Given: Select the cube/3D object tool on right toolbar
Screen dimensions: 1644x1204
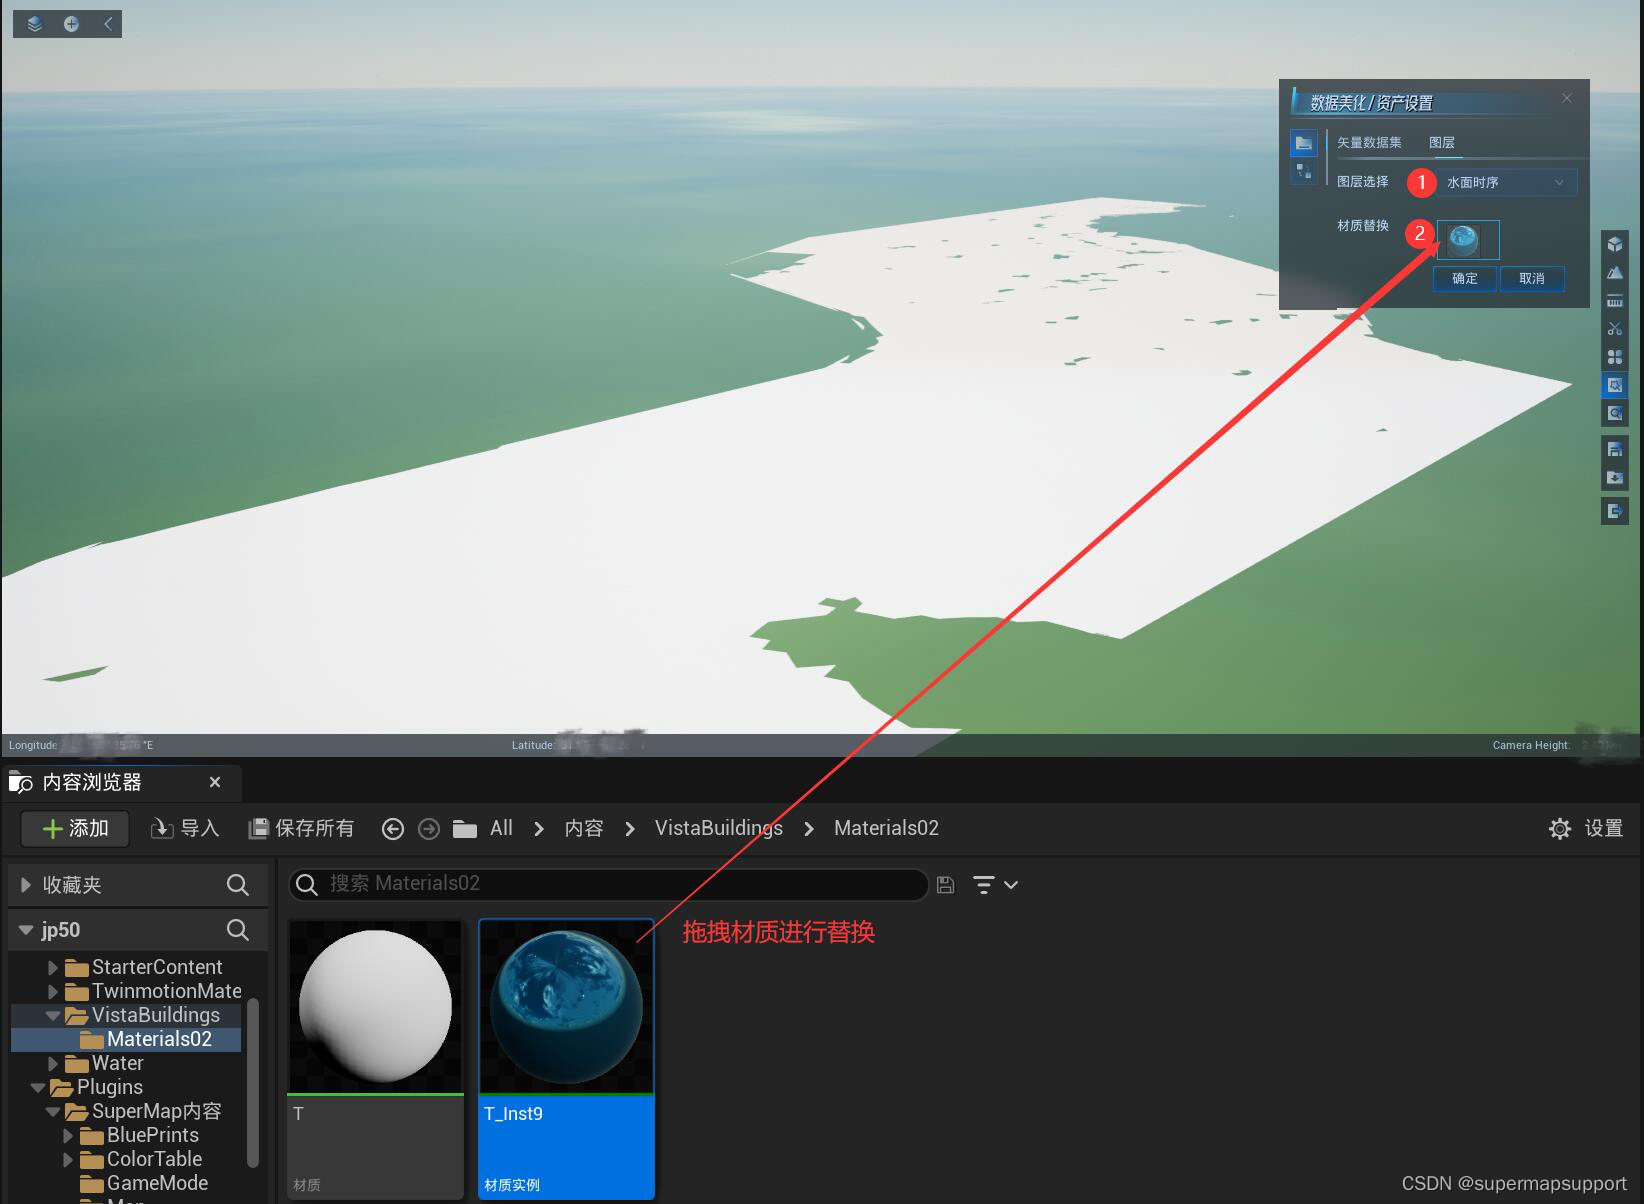Looking at the screenshot, I should [1615, 244].
